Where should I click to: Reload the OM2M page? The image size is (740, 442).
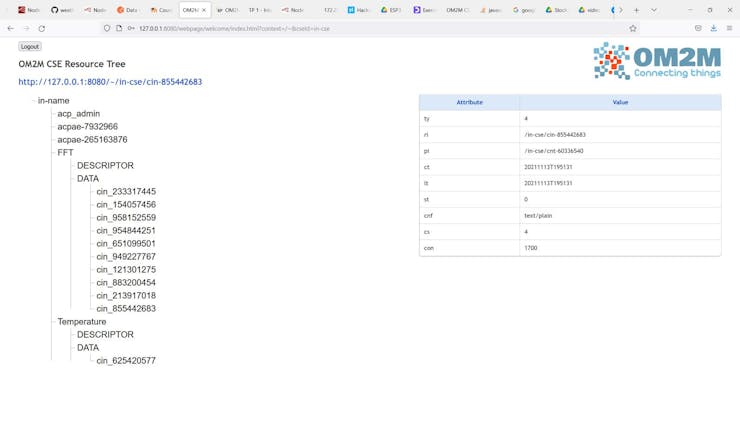(x=42, y=28)
